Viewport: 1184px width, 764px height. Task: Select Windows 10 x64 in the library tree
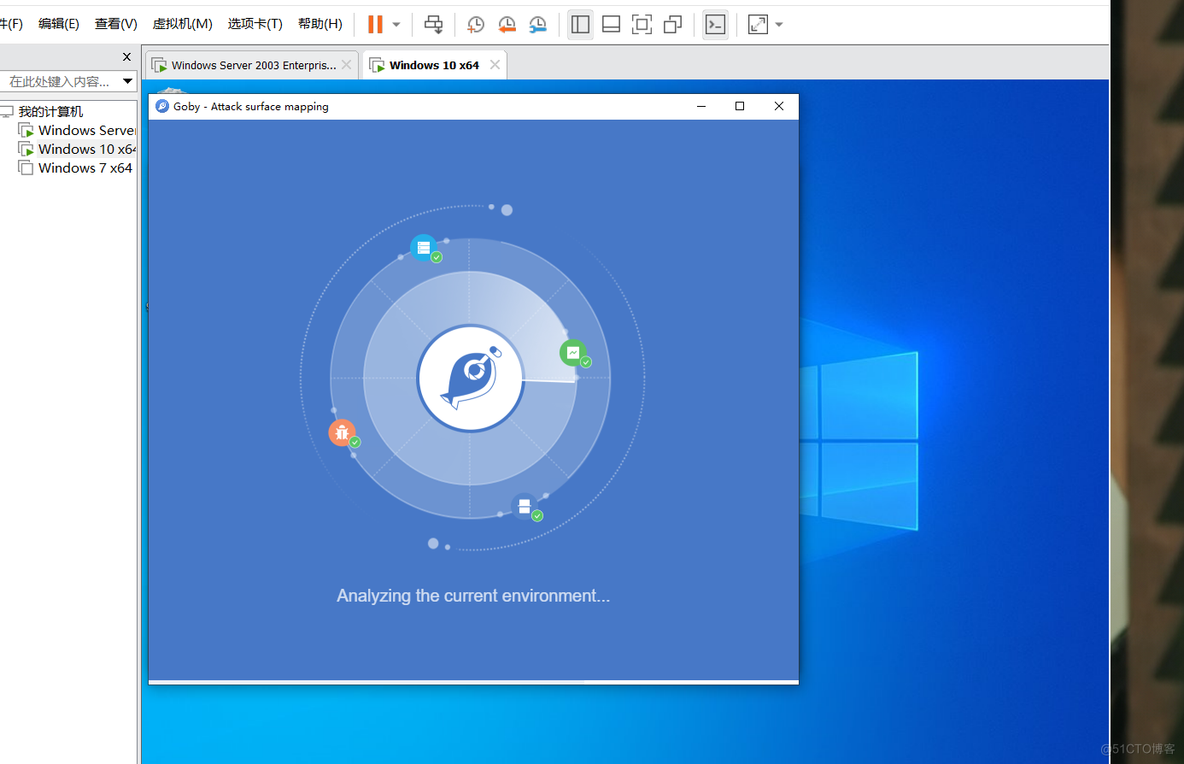pos(77,149)
